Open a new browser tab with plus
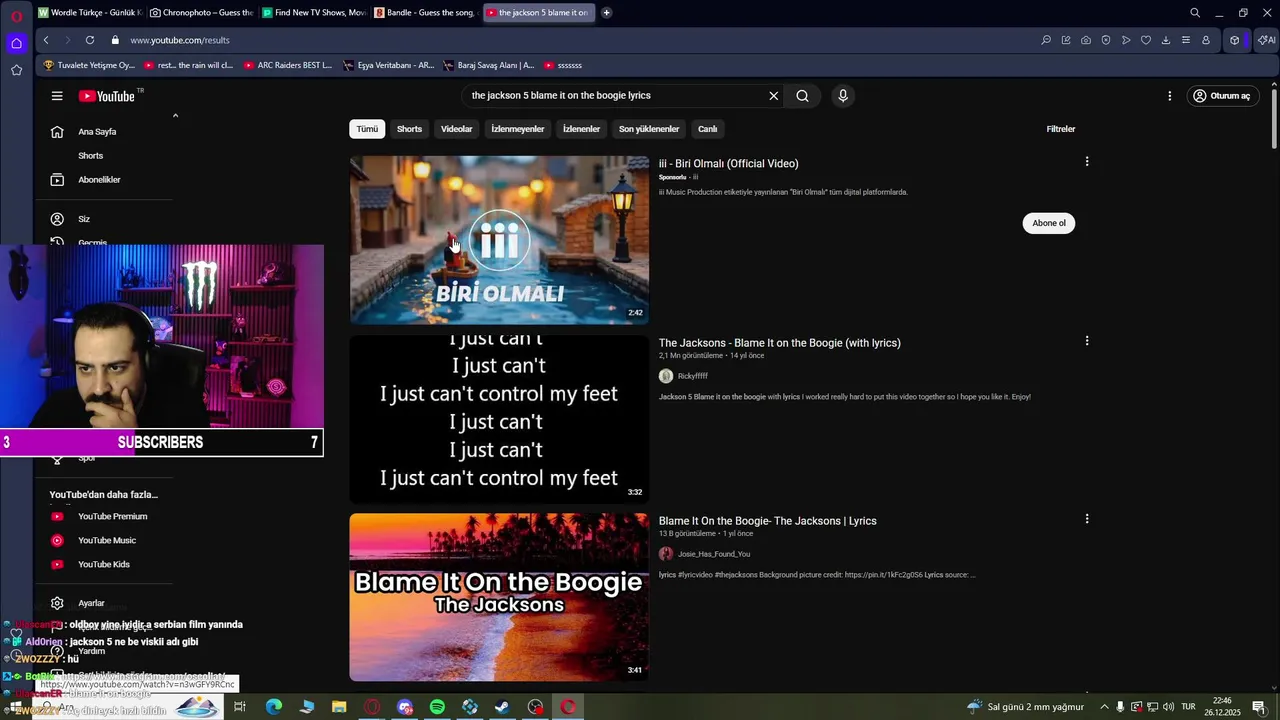 (606, 13)
